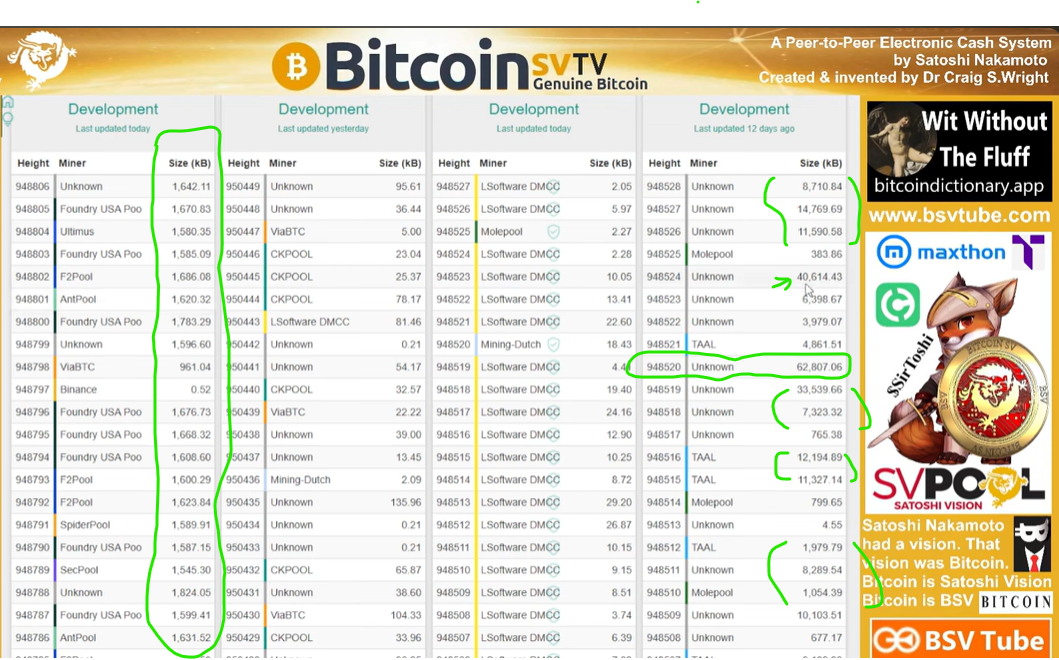Select block height 950429

(242, 638)
